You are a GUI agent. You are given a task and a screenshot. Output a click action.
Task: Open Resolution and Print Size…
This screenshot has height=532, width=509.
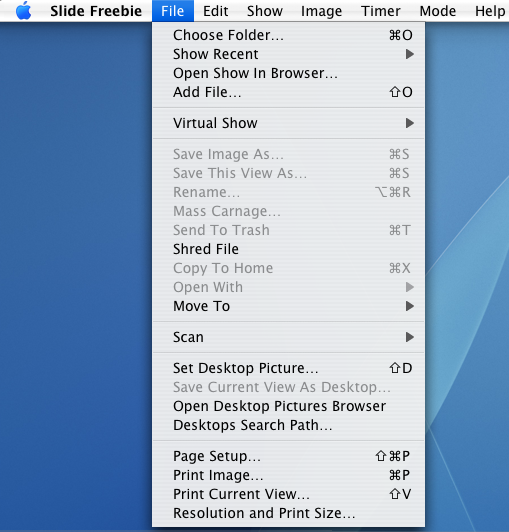[288, 513]
